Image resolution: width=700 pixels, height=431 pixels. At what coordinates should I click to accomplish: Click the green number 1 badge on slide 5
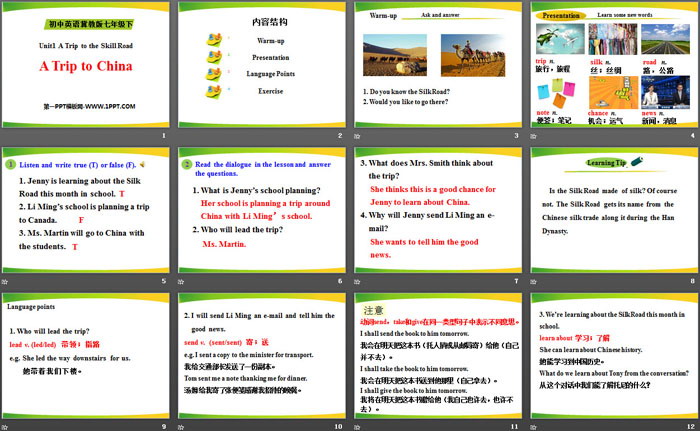pyautogui.click(x=10, y=163)
